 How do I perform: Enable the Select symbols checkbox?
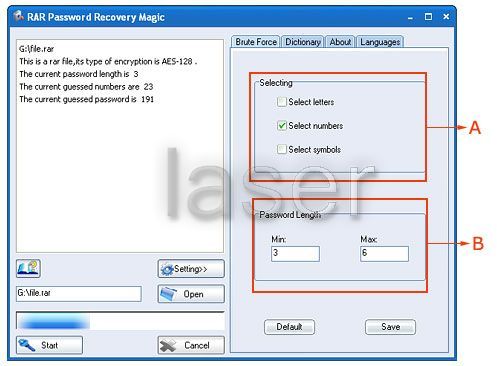coord(282,149)
